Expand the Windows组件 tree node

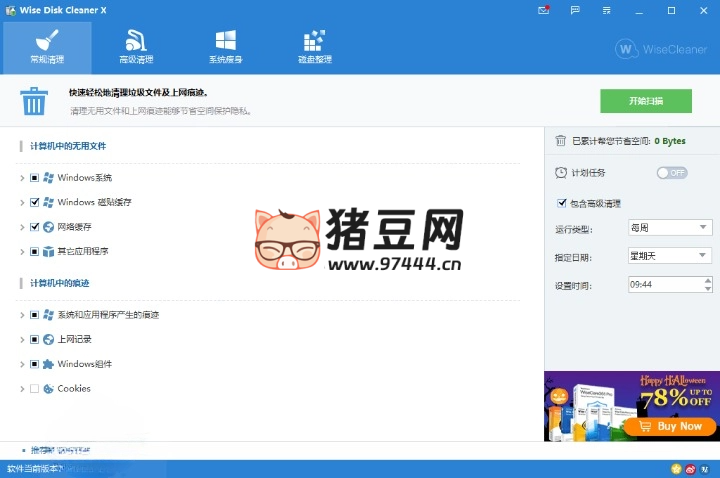pyautogui.click(x=22, y=365)
